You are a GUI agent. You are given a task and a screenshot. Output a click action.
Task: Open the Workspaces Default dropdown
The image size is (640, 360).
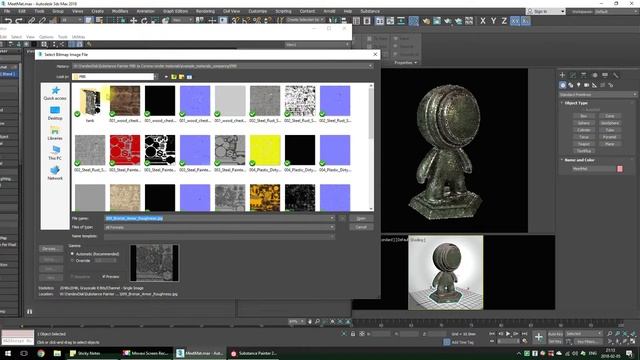pos(616,11)
